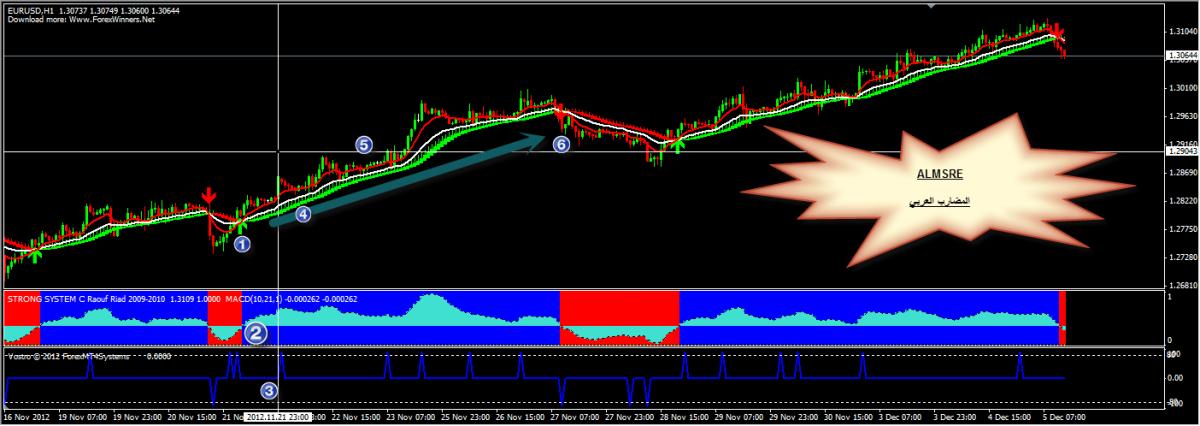Select the 1.29043 horizontal line price tag
Viewport: 1200px width, 426px height.
1181,152
